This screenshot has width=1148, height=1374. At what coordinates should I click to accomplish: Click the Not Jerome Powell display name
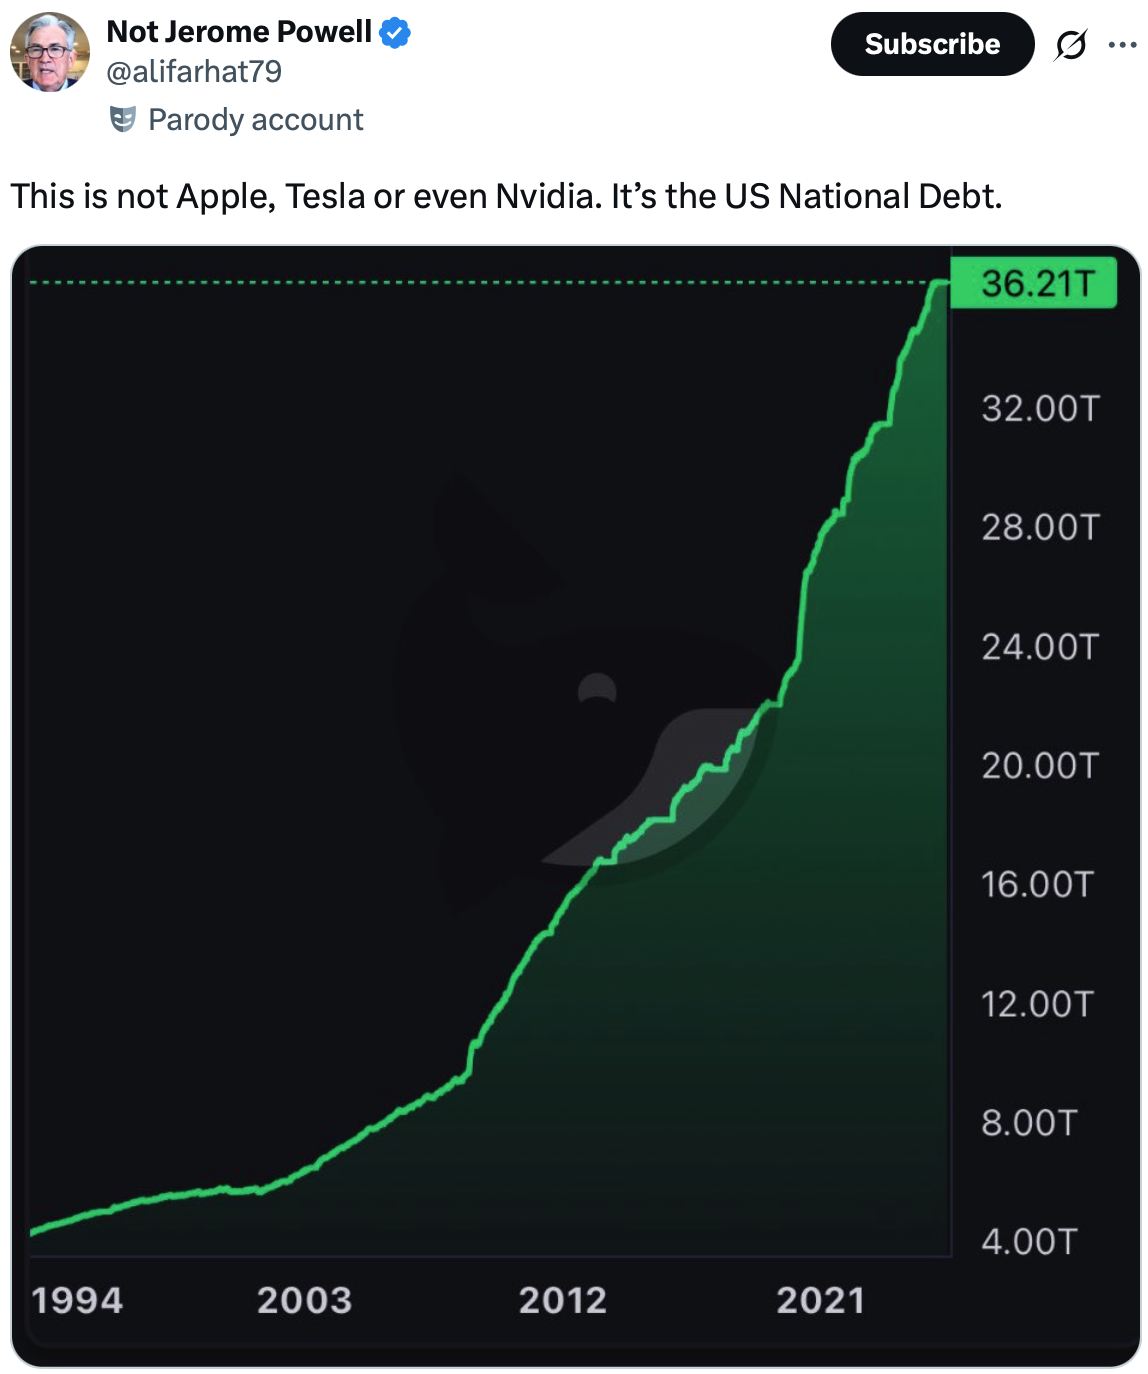coord(239,32)
